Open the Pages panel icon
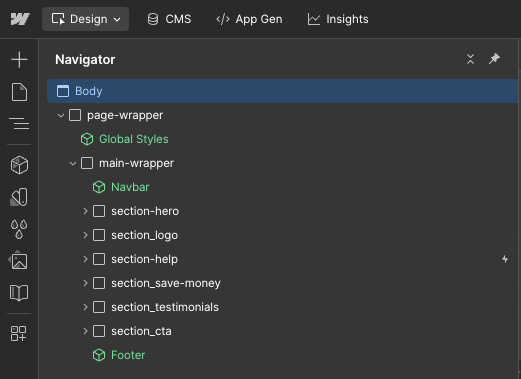 click(x=19, y=92)
